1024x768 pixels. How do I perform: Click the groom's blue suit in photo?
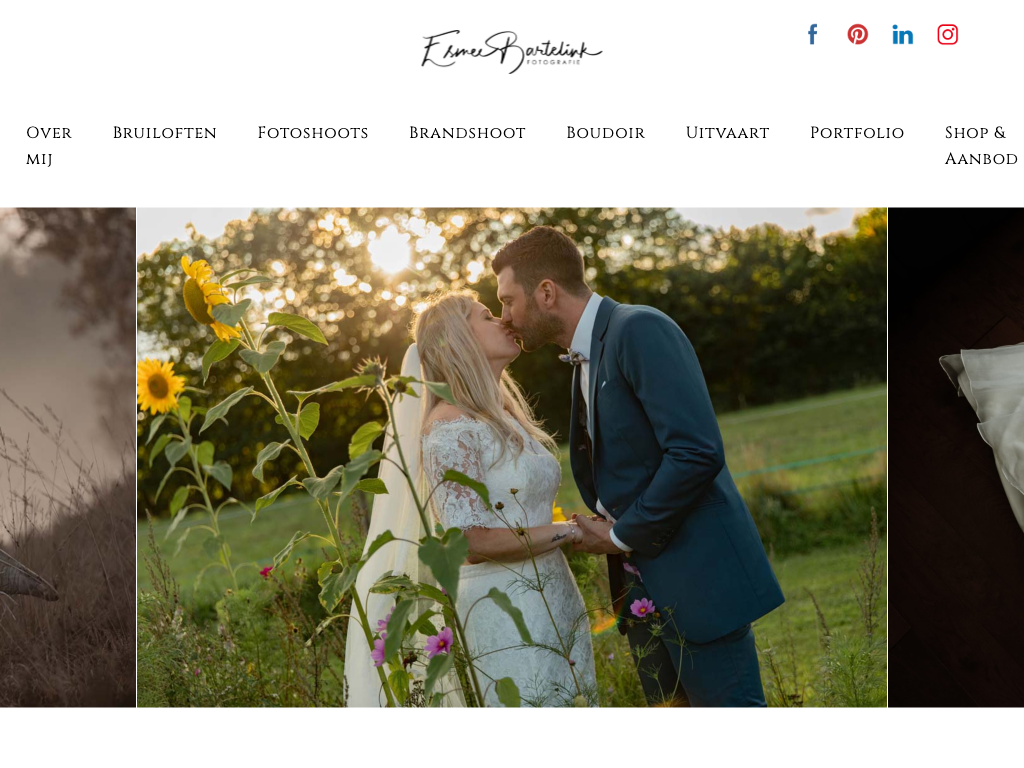point(673,457)
